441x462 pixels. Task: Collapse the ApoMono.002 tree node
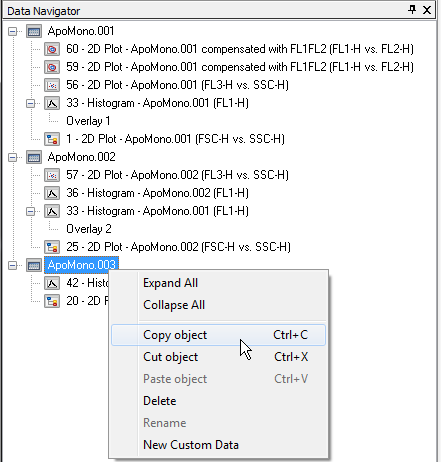(x=12, y=158)
